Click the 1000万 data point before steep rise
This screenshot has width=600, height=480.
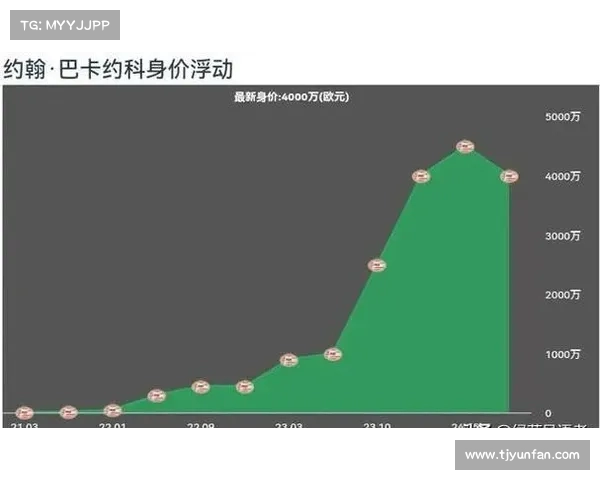coord(333,354)
